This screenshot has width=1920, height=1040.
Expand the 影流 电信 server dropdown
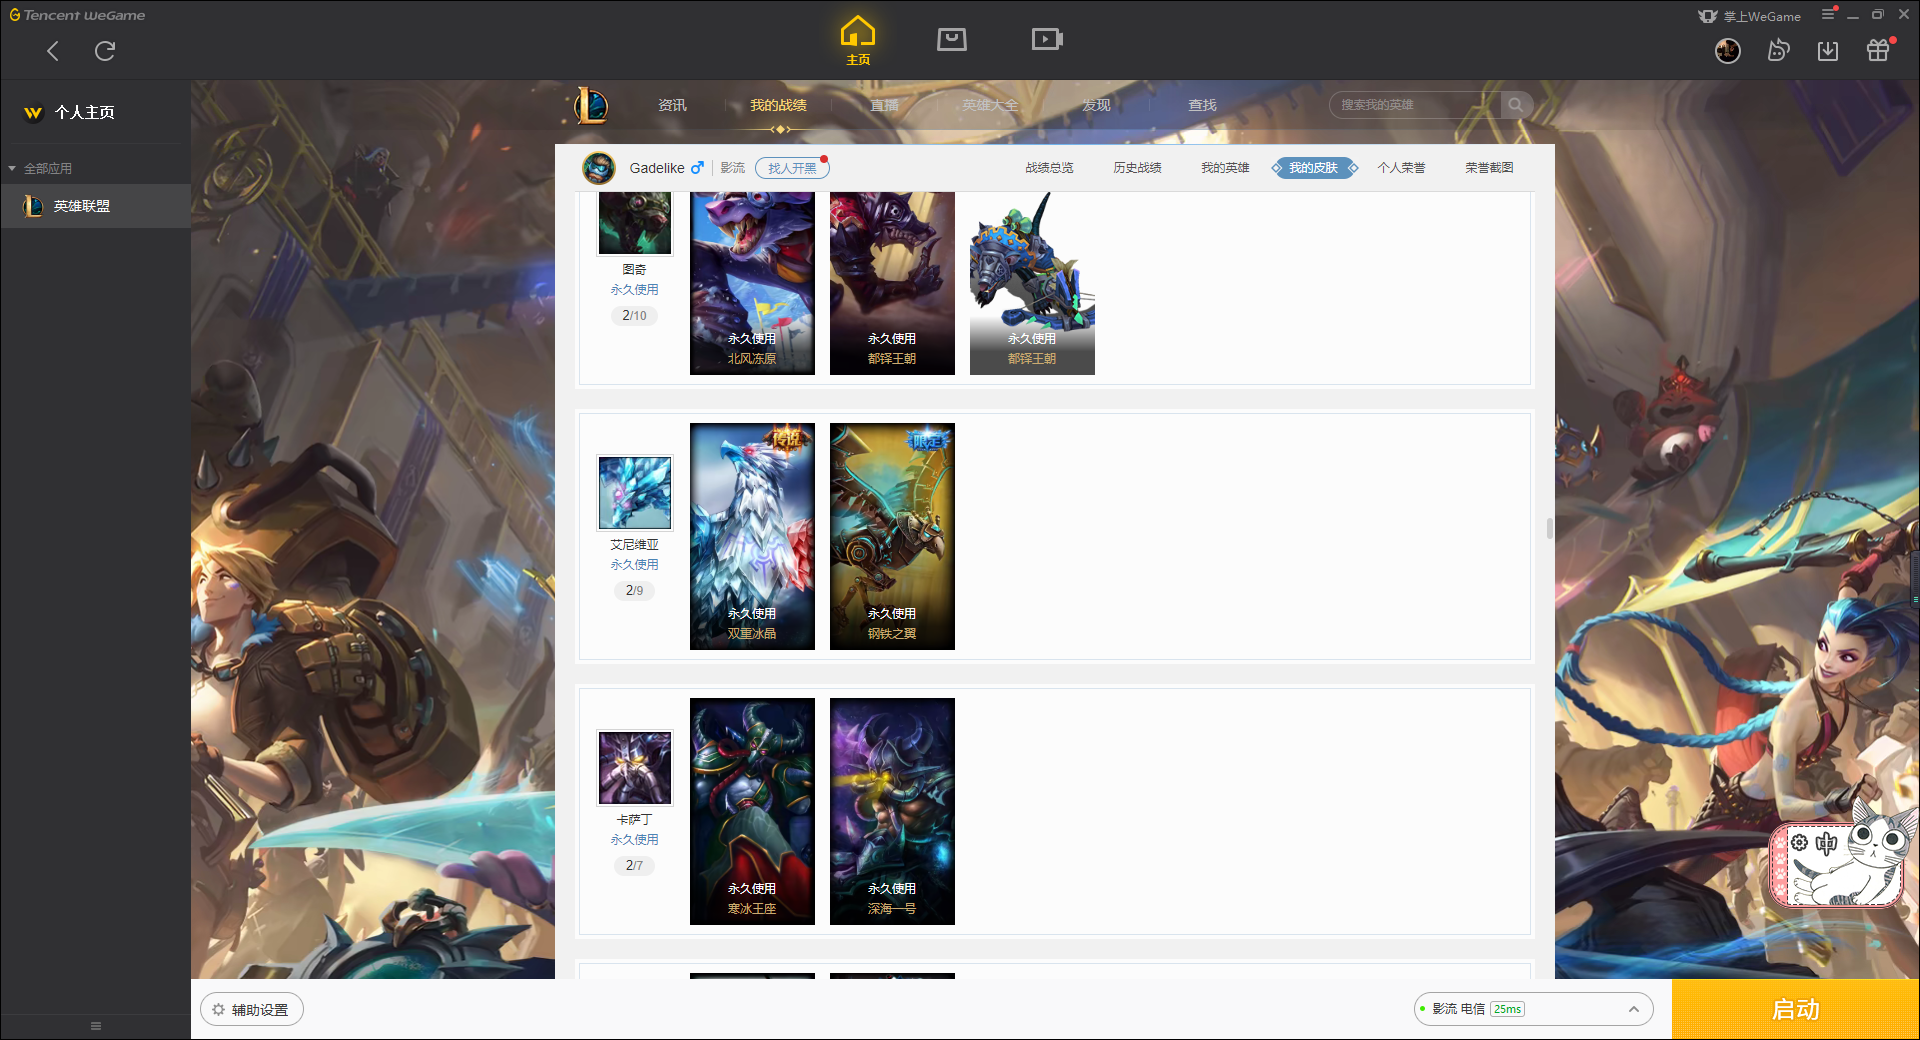tap(1533, 1009)
